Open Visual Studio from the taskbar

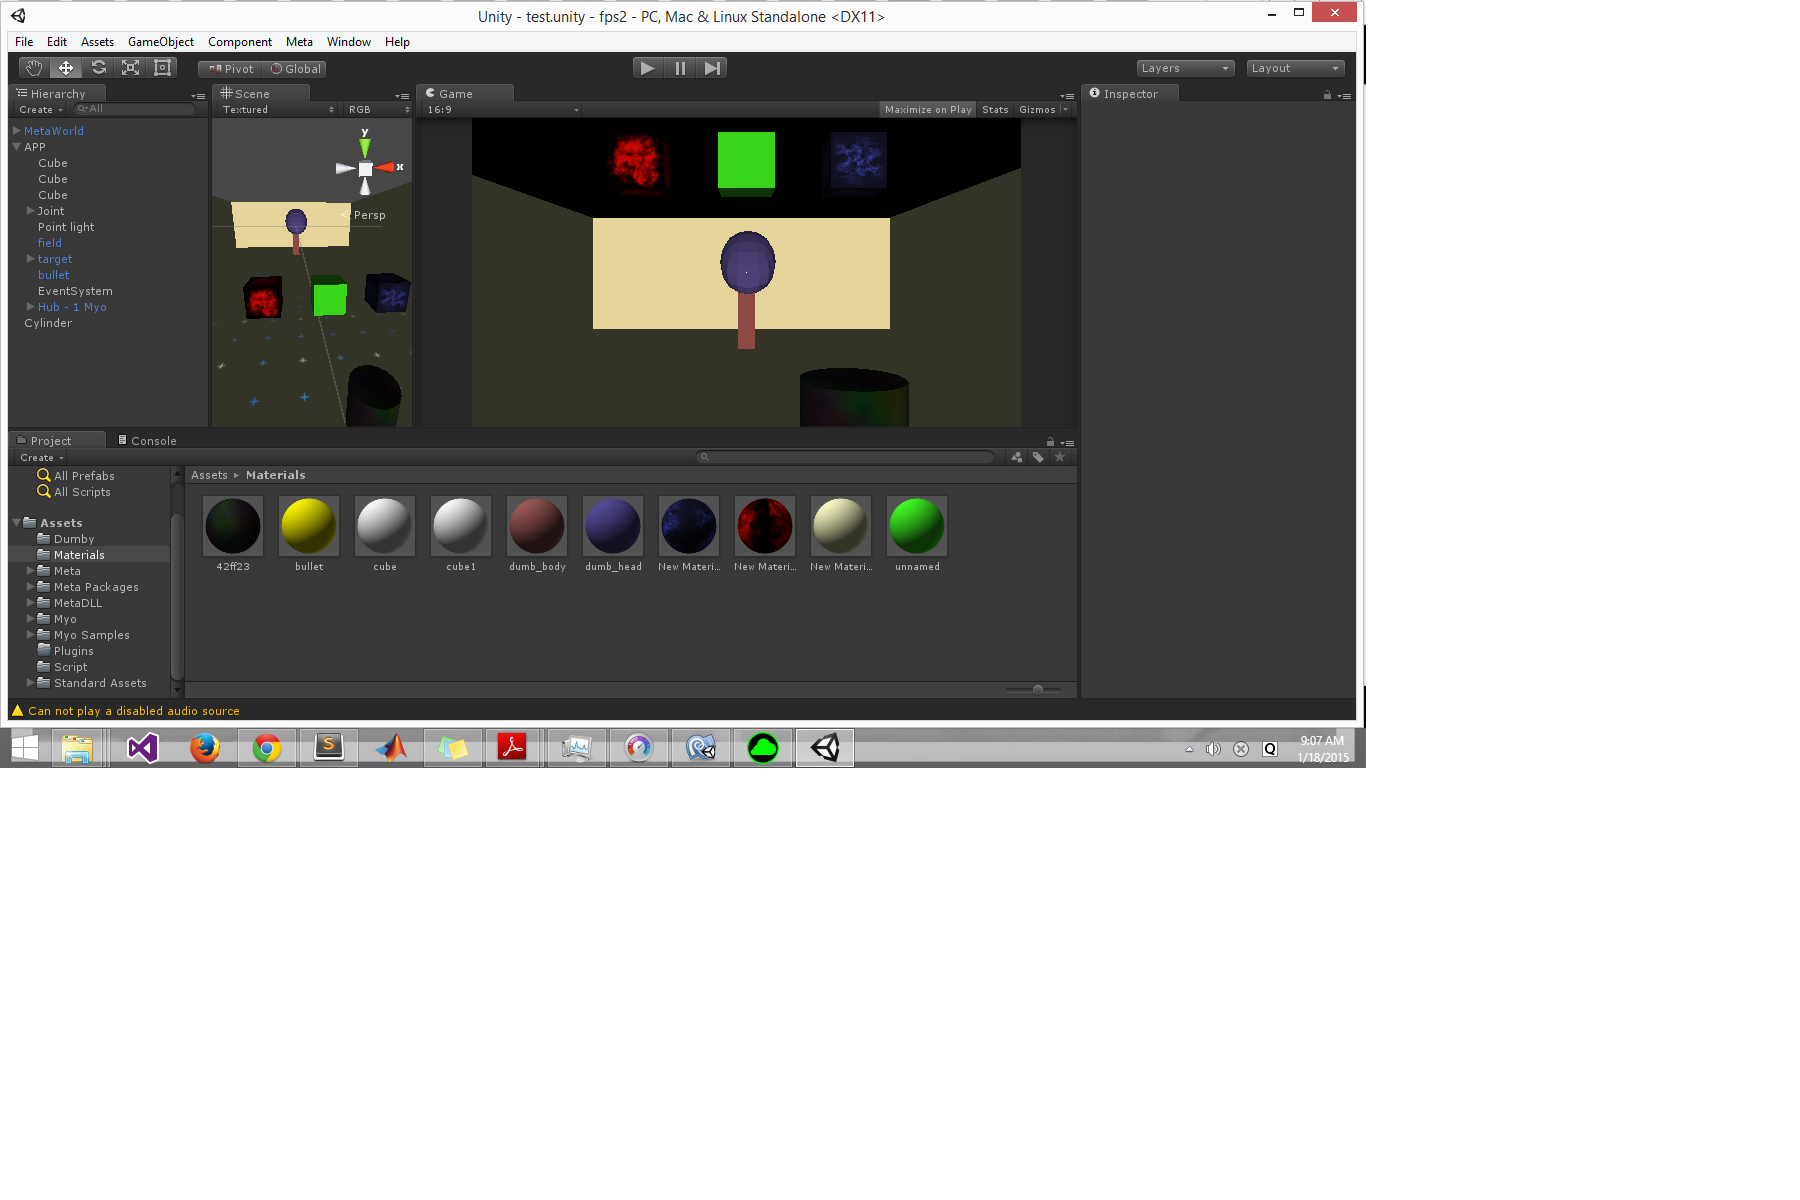pyautogui.click(x=143, y=748)
